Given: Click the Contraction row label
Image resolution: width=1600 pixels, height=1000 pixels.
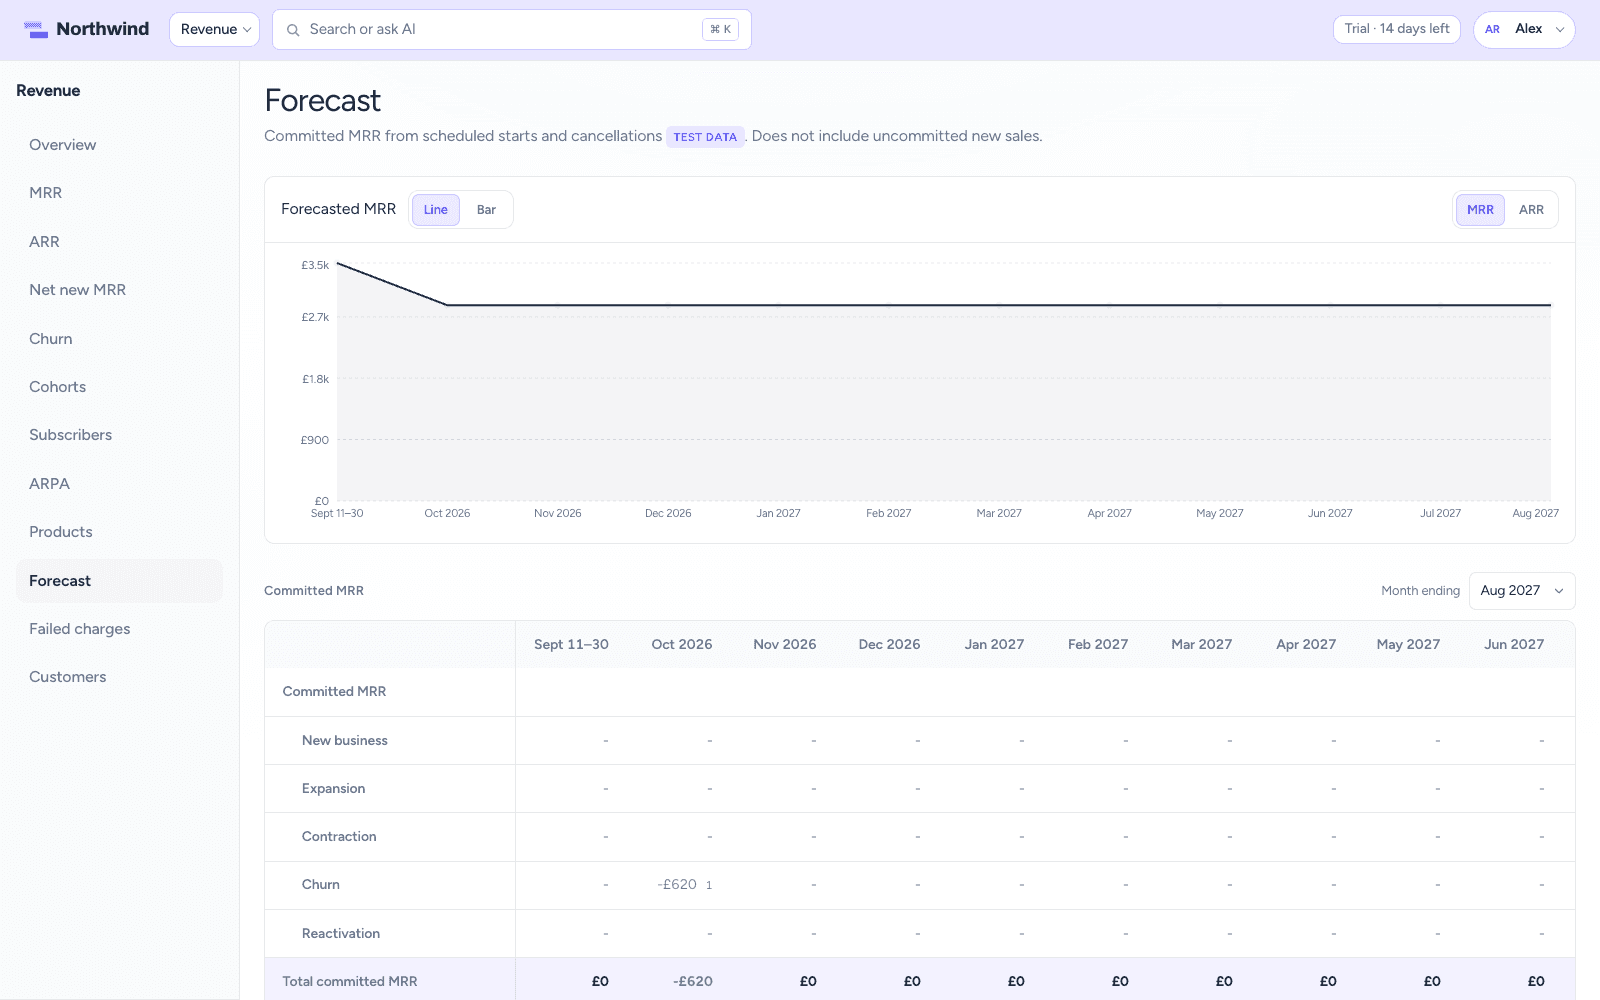Looking at the screenshot, I should 339,837.
